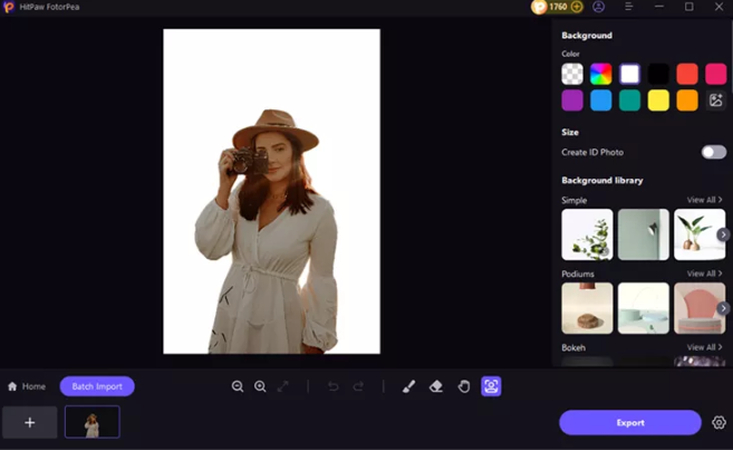Select the transparent checkerboard background swatch
This screenshot has width=733, height=450.
click(572, 74)
